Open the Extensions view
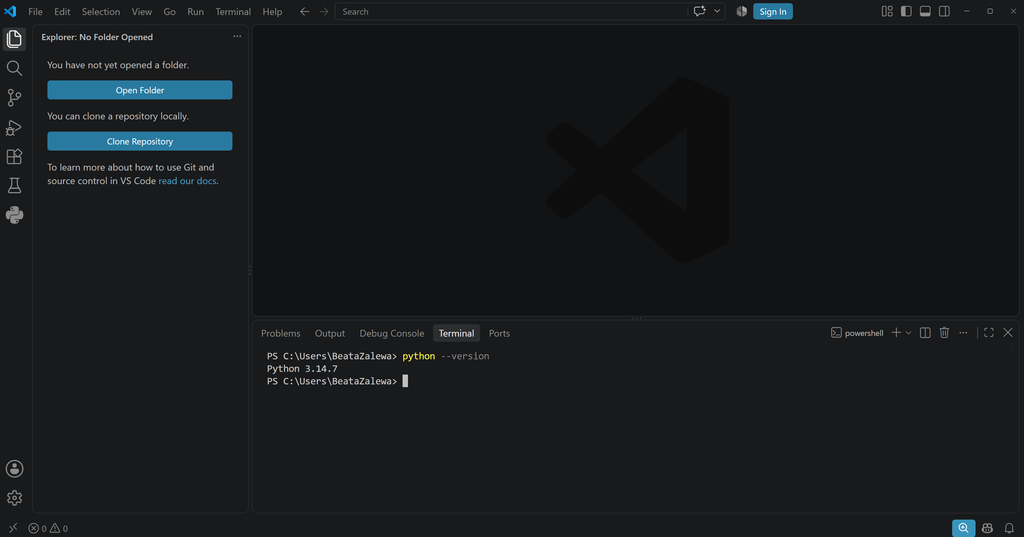The image size is (1024, 537). click(14, 156)
